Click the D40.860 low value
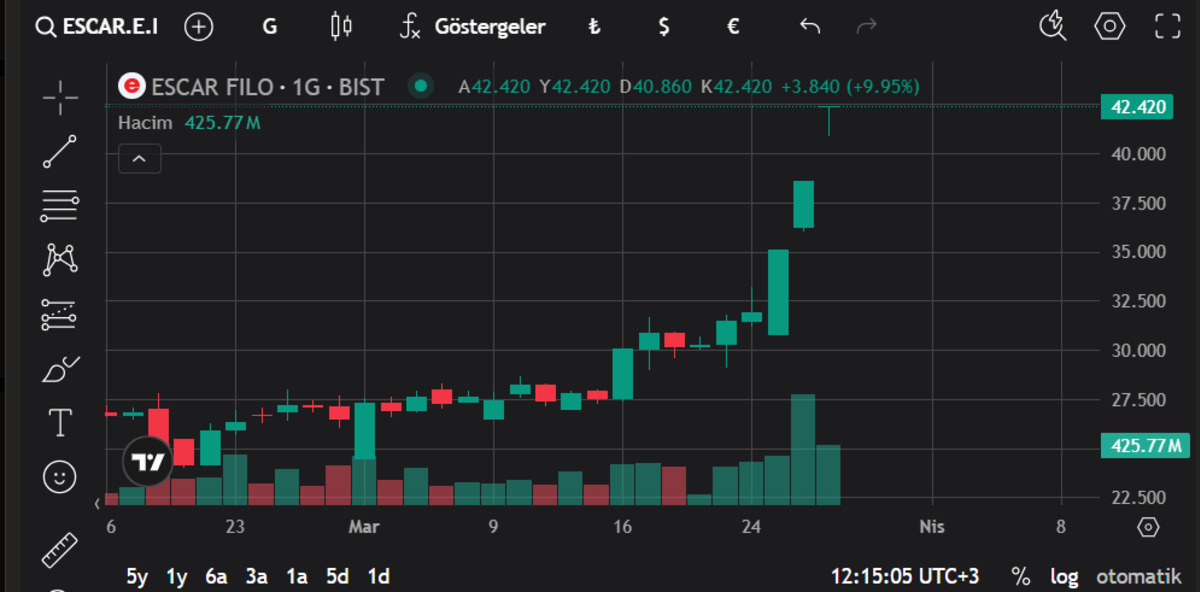1200x592 pixels. [x=655, y=87]
